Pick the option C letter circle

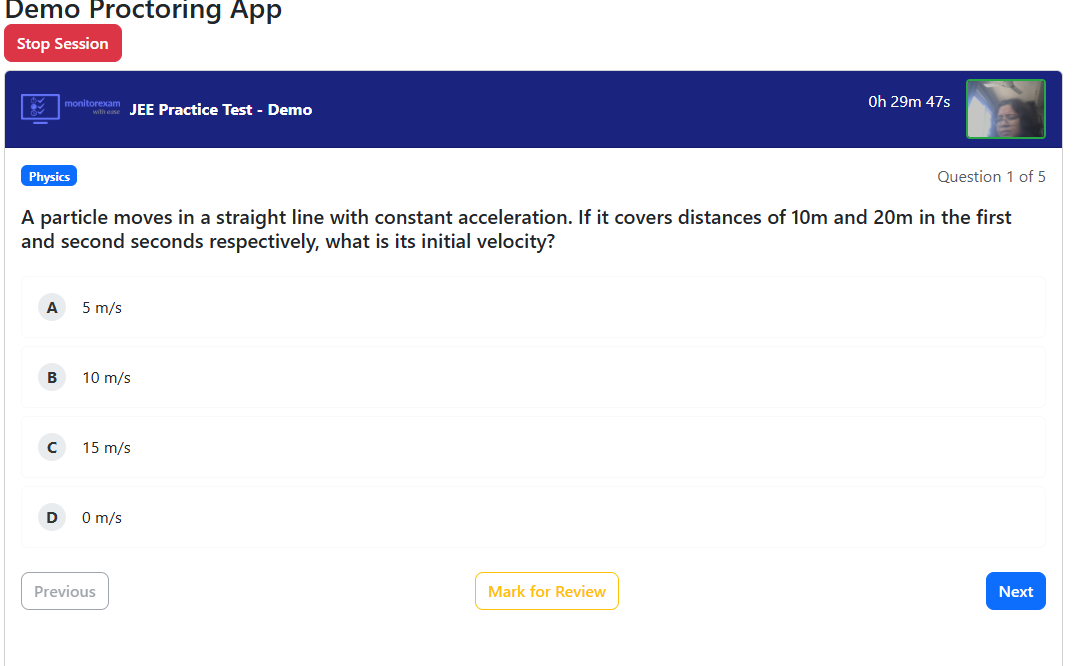pyautogui.click(x=52, y=448)
